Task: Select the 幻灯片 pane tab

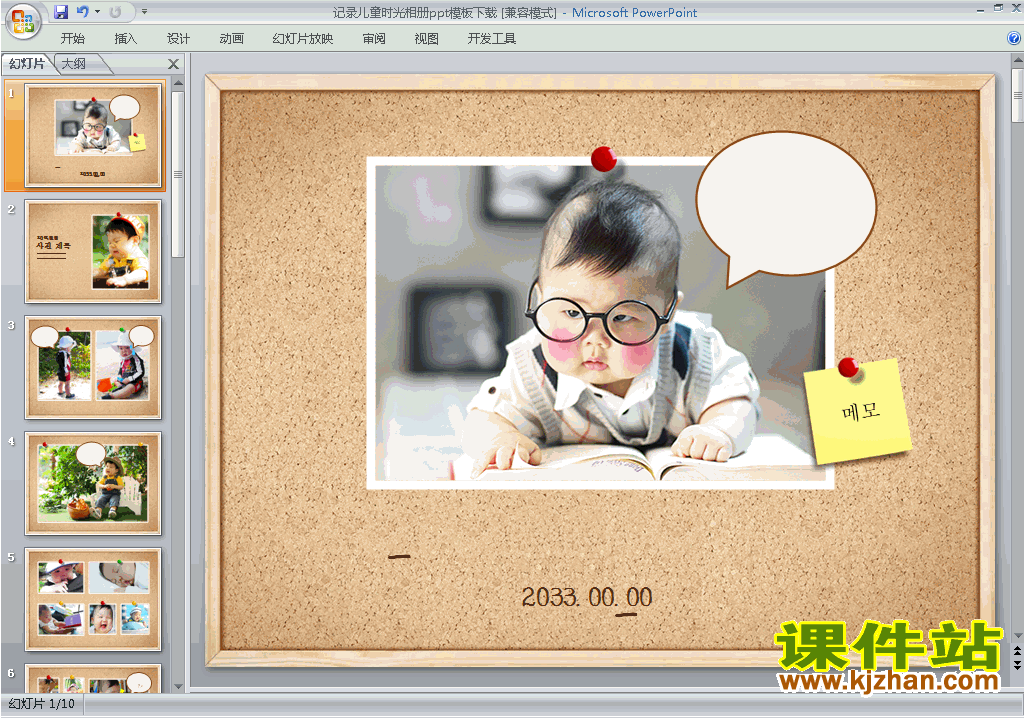Action: coord(27,63)
